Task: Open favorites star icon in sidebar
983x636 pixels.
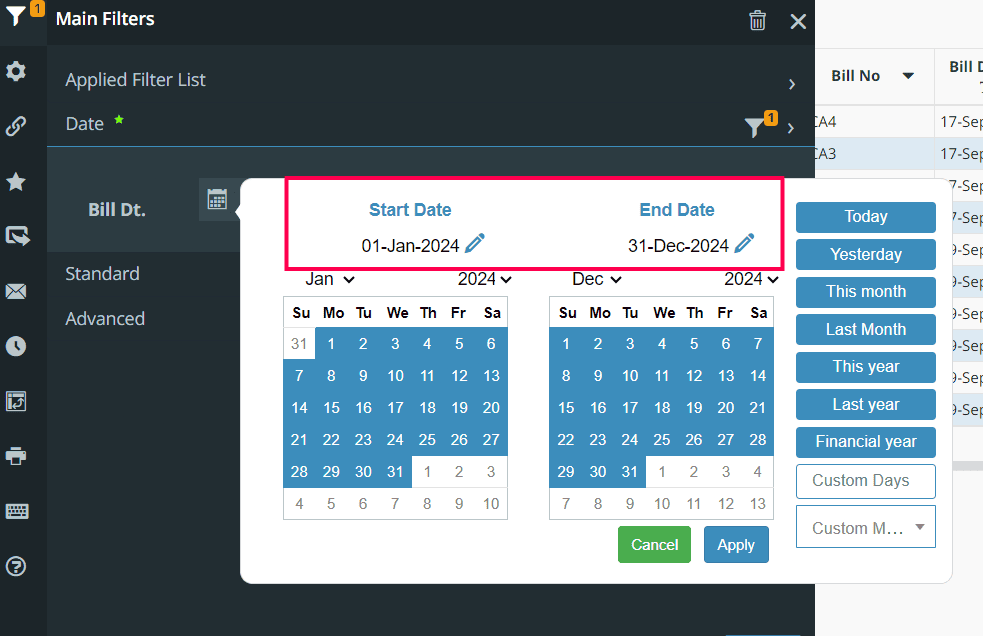Action: pos(16,182)
